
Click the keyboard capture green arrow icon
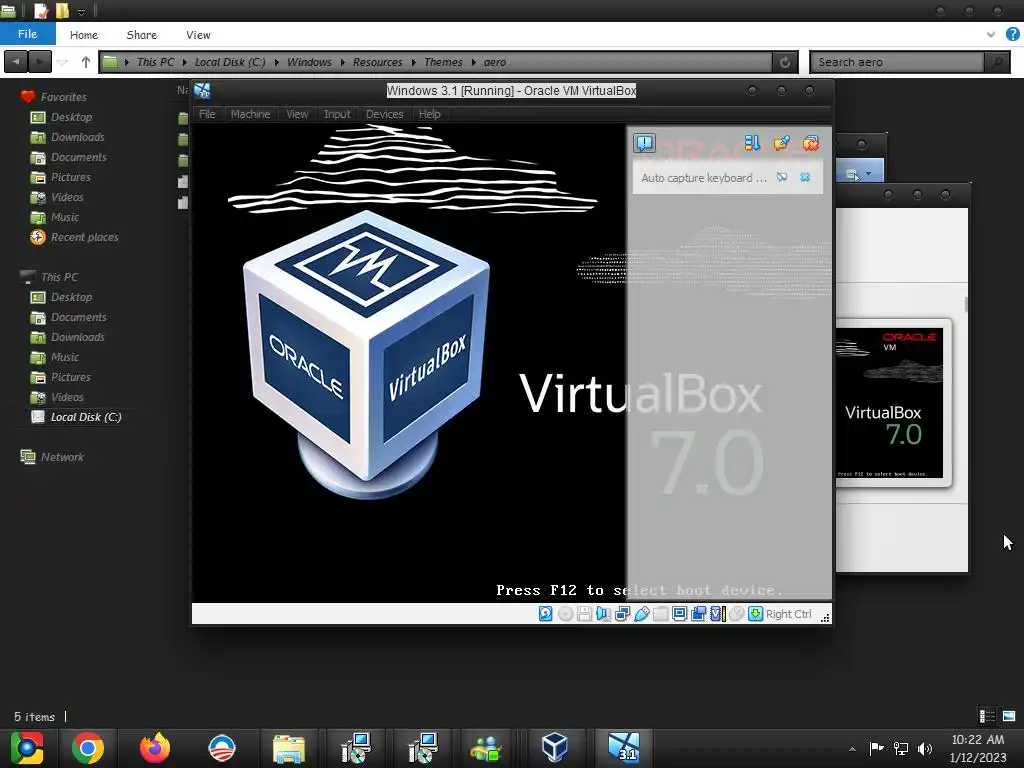756,614
